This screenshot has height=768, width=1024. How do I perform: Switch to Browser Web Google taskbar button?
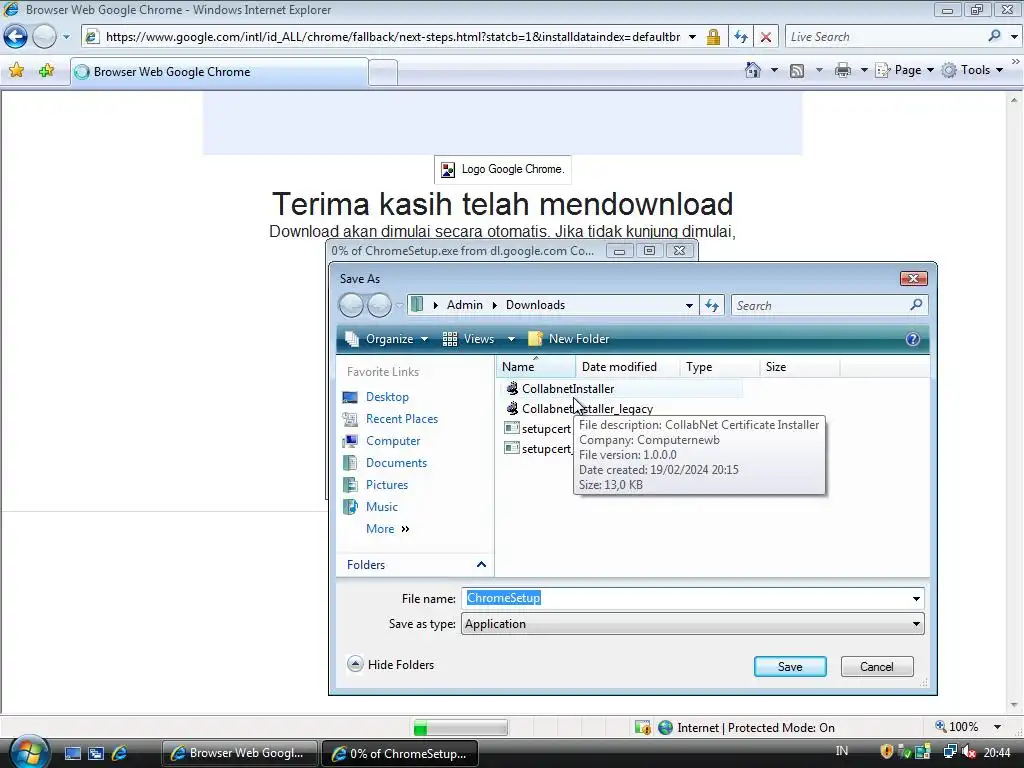pos(240,753)
